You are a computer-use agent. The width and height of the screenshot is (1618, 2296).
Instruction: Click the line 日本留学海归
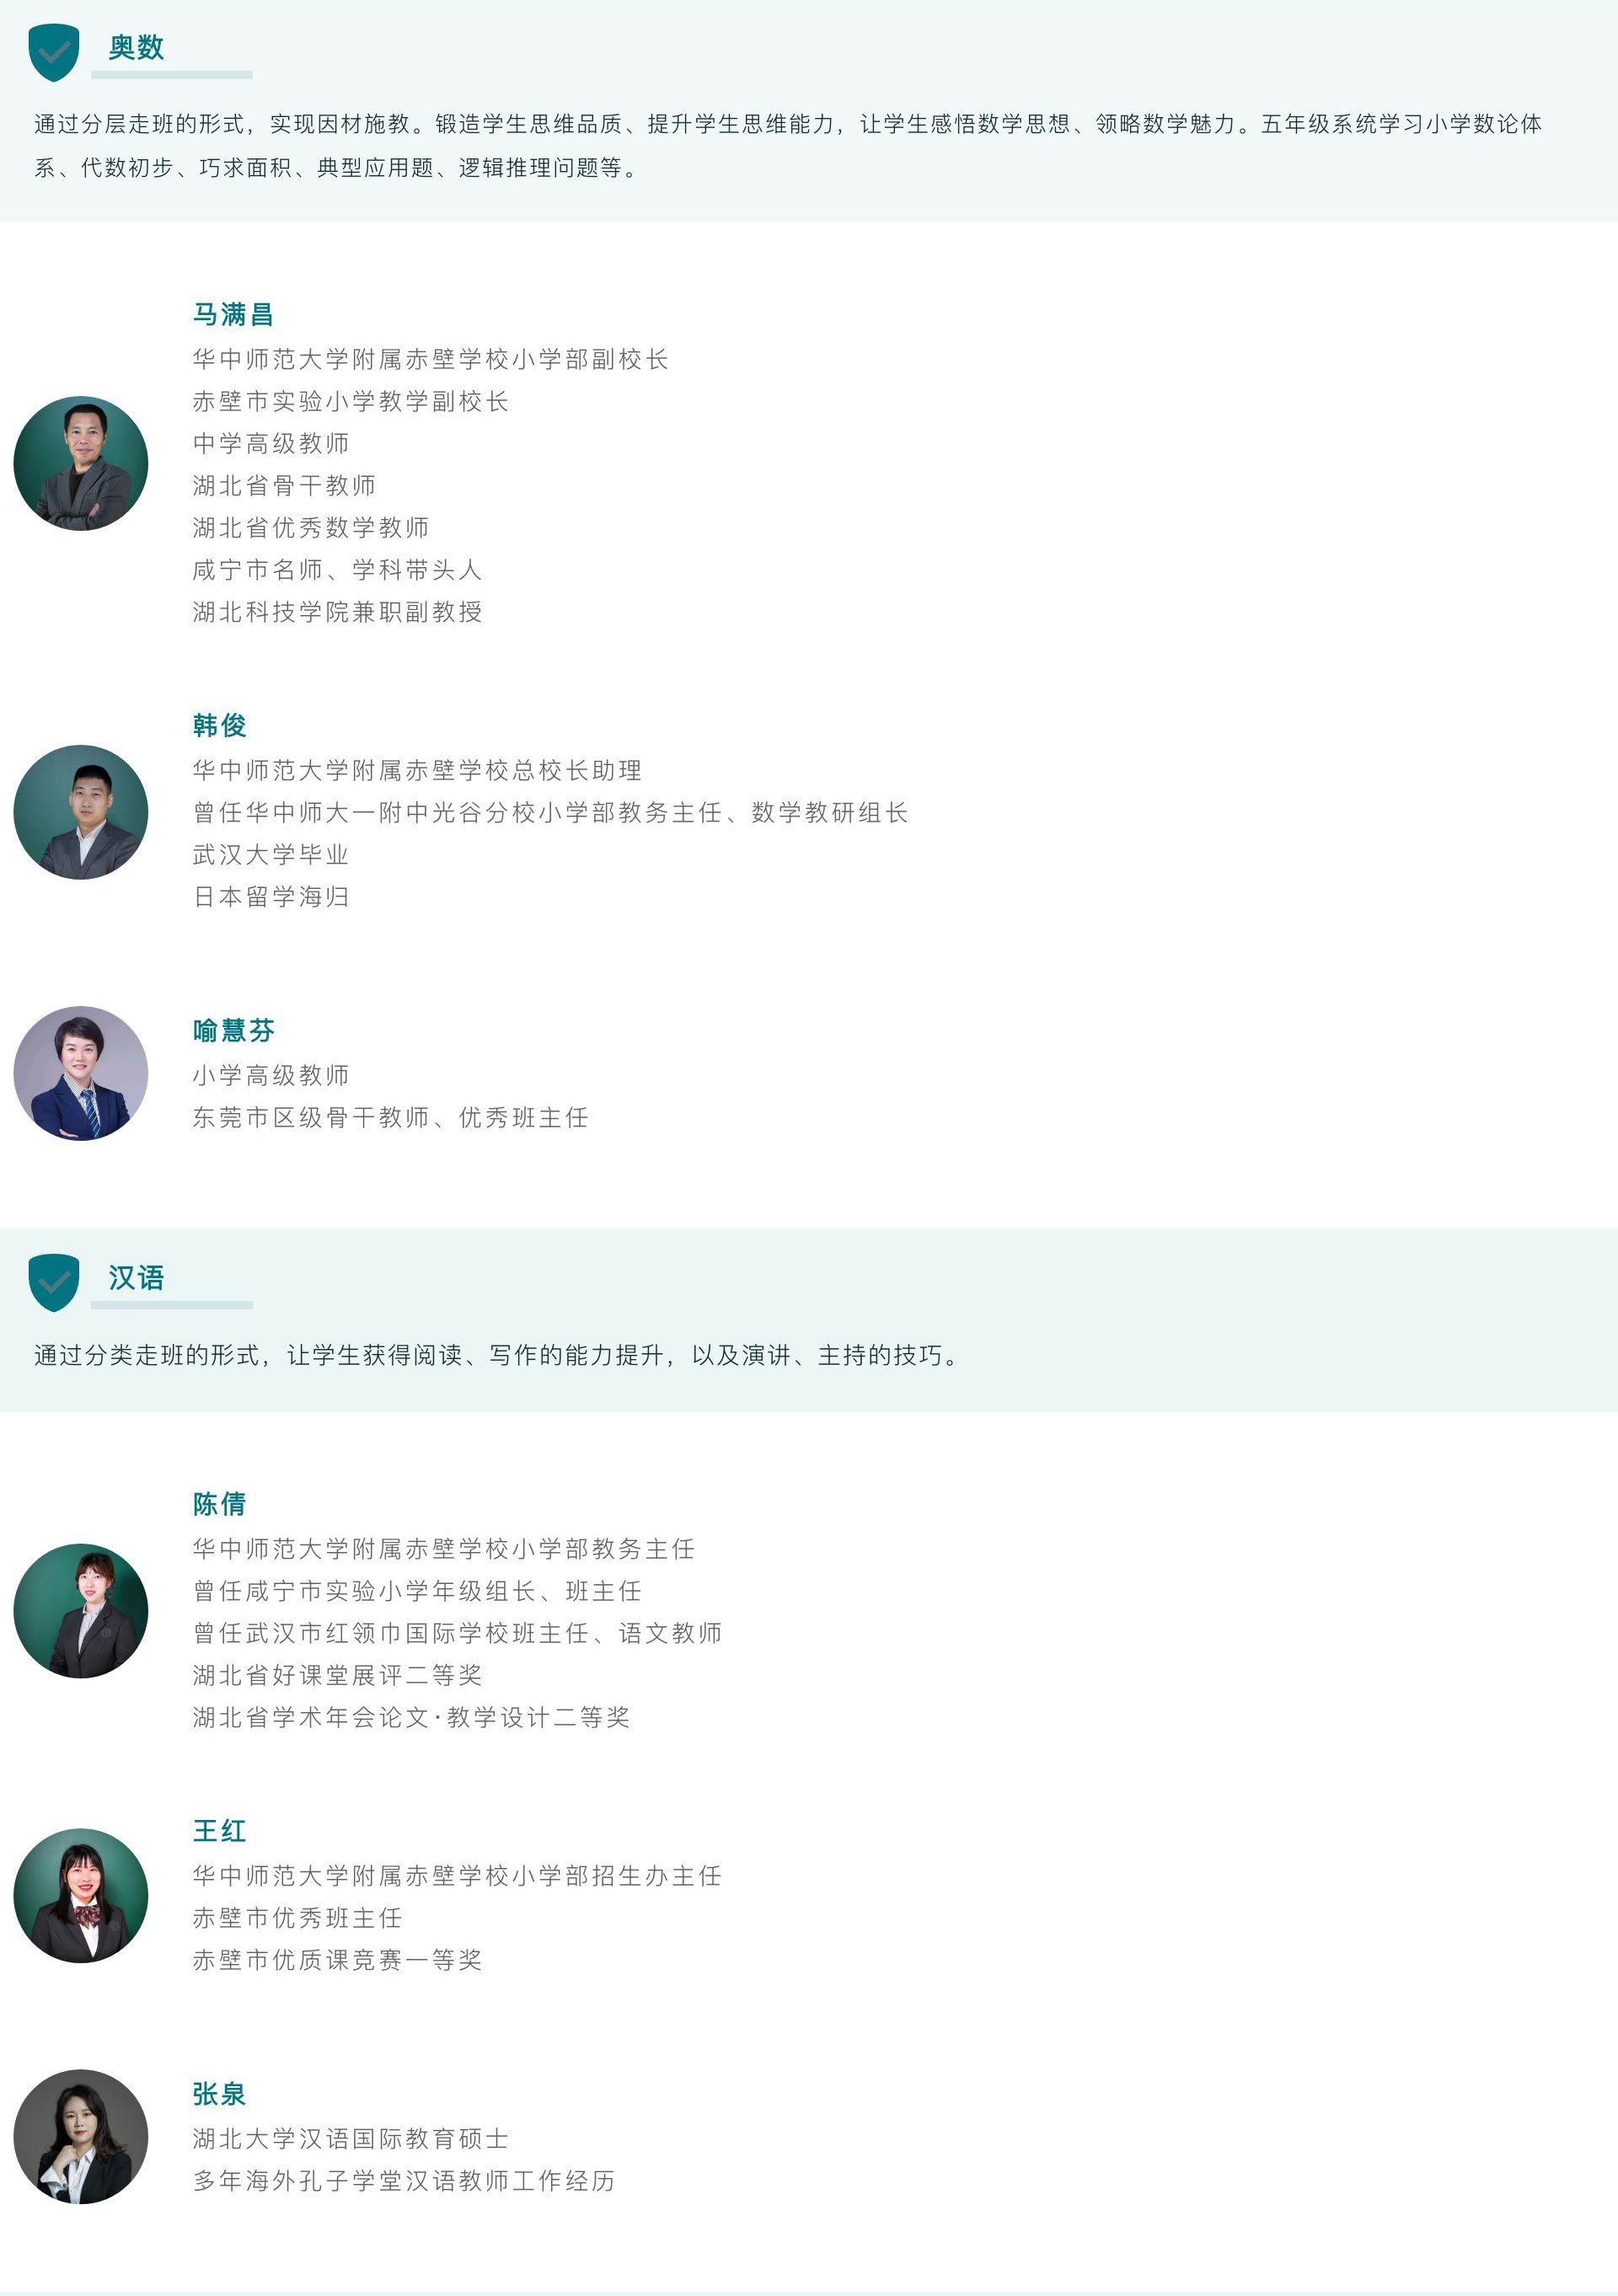pyautogui.click(x=270, y=897)
